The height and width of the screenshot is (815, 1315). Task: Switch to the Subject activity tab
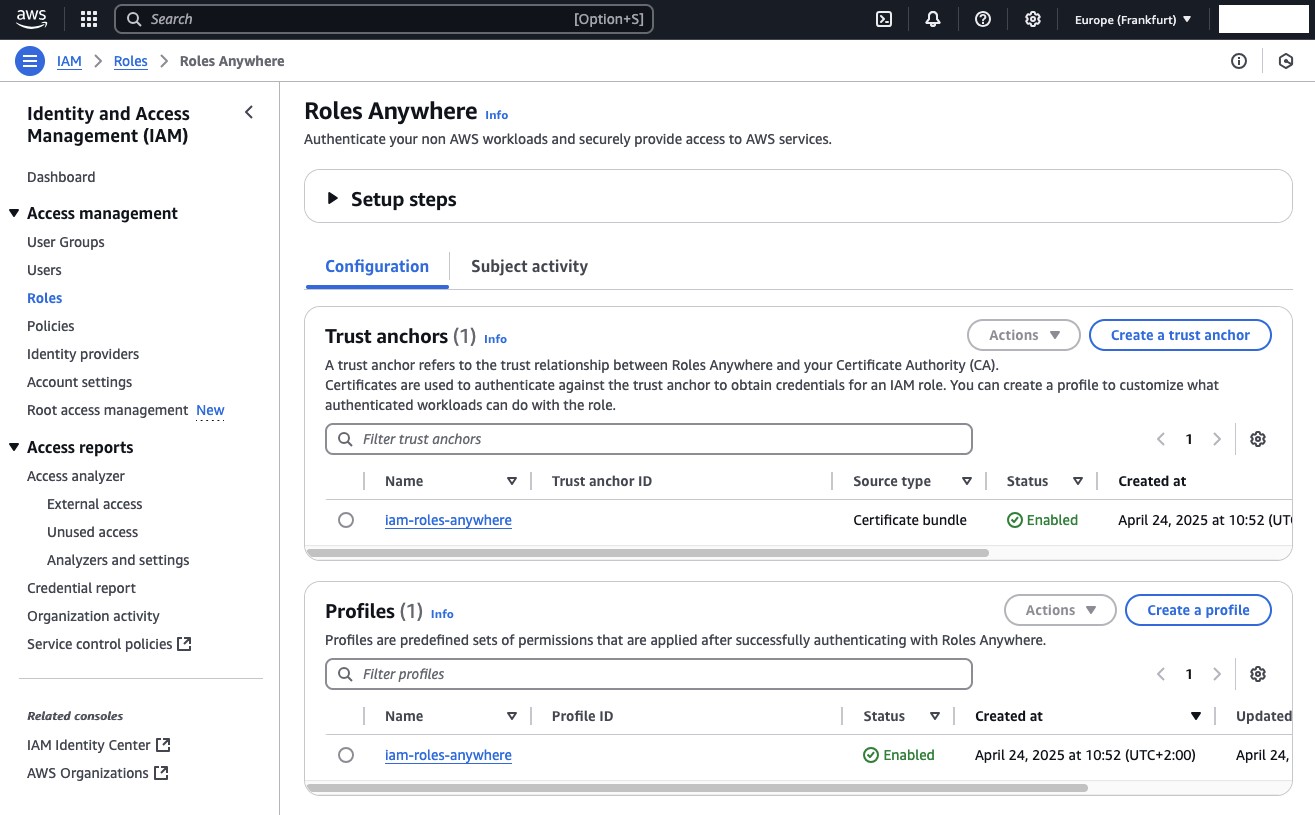tap(529, 266)
